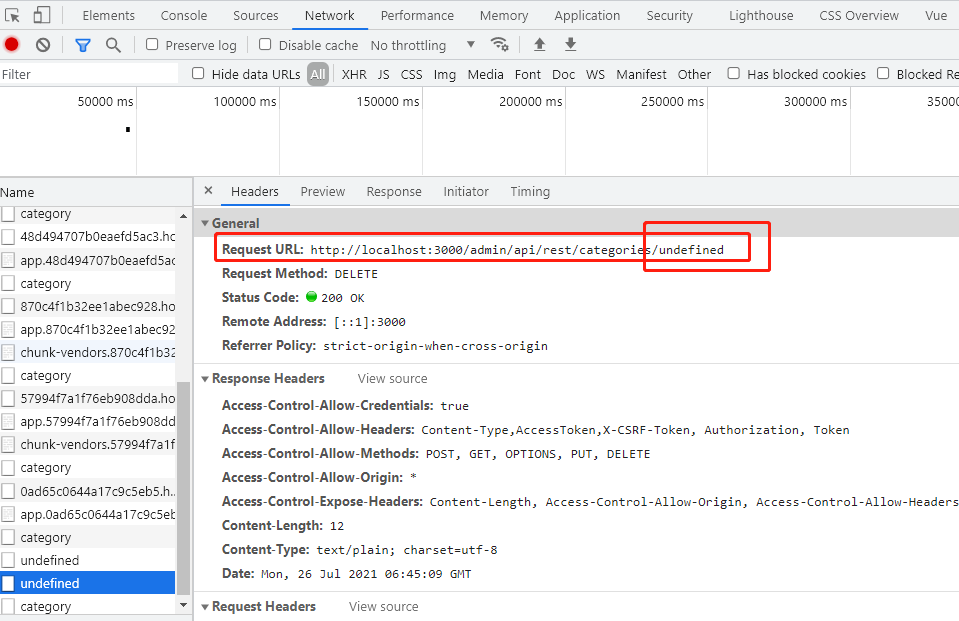The width and height of the screenshot is (959, 621).
Task: Select the Network panel tab
Action: [330, 15]
